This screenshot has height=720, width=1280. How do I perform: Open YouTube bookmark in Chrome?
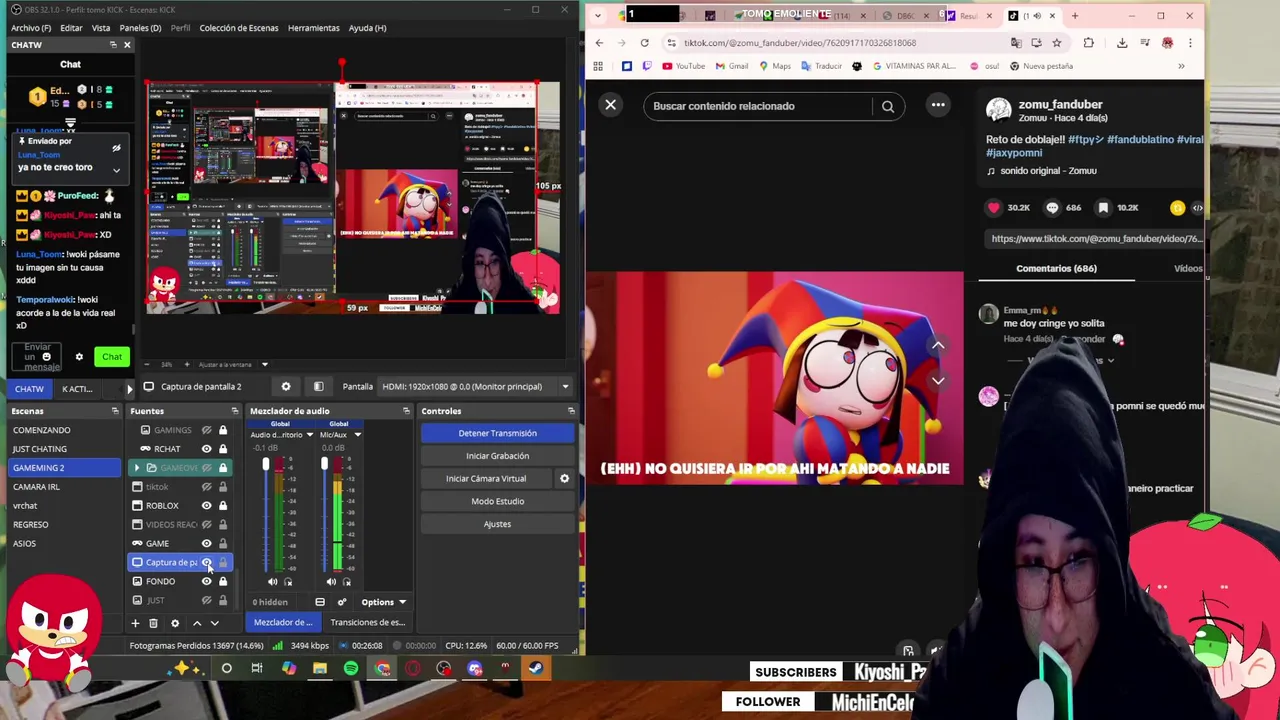coord(682,66)
